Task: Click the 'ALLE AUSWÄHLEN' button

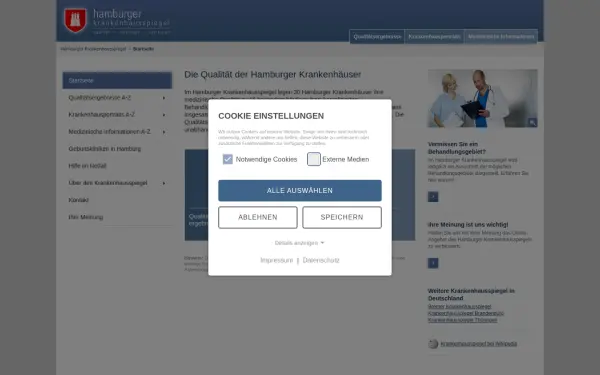Action: click(300, 191)
